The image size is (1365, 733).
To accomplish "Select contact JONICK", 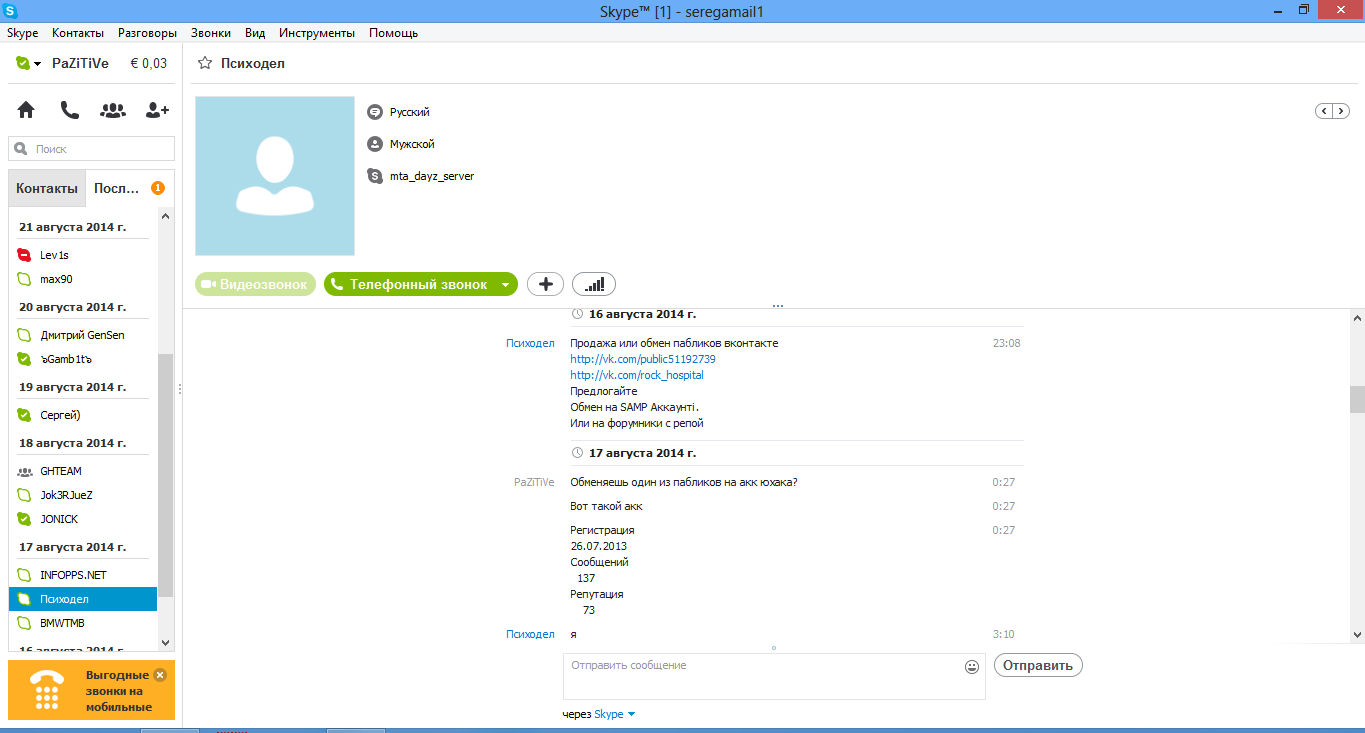I will click(x=83, y=519).
